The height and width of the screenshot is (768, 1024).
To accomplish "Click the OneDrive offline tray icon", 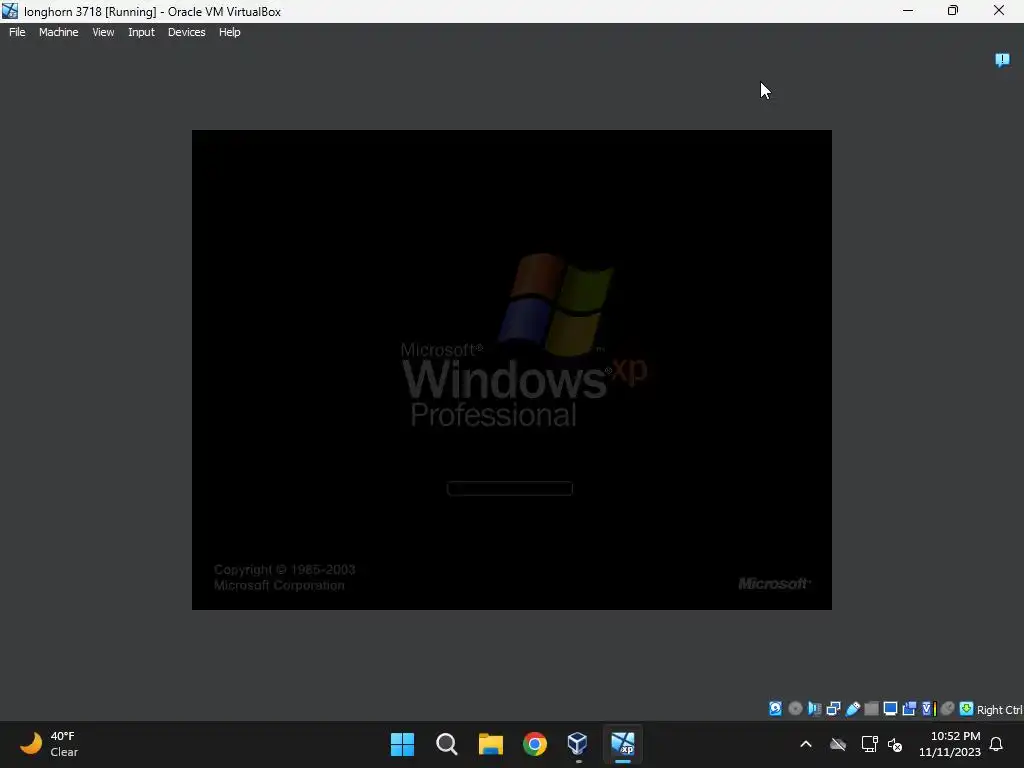I will click(838, 744).
